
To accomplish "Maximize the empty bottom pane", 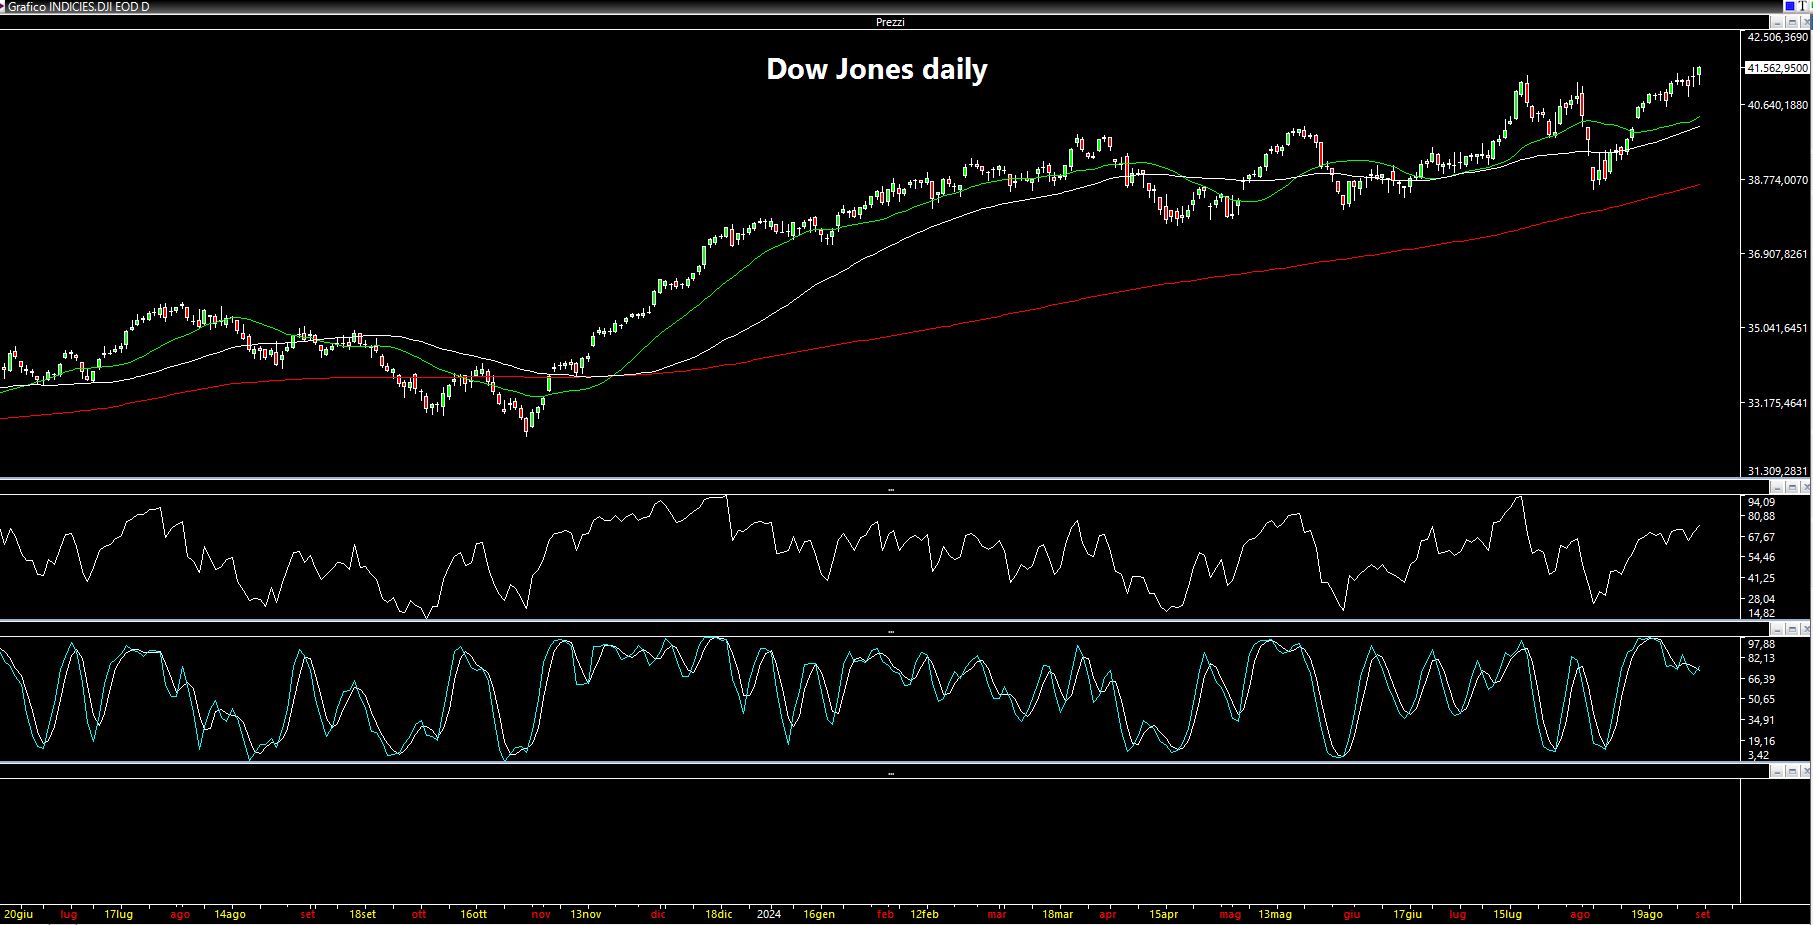I will (1792, 771).
